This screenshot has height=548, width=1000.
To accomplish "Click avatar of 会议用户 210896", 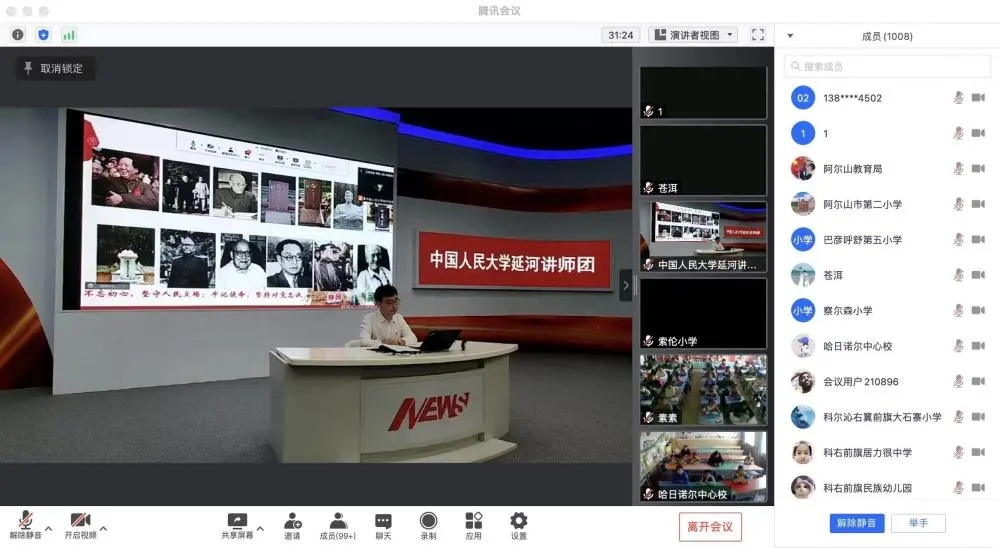I will [x=803, y=381].
